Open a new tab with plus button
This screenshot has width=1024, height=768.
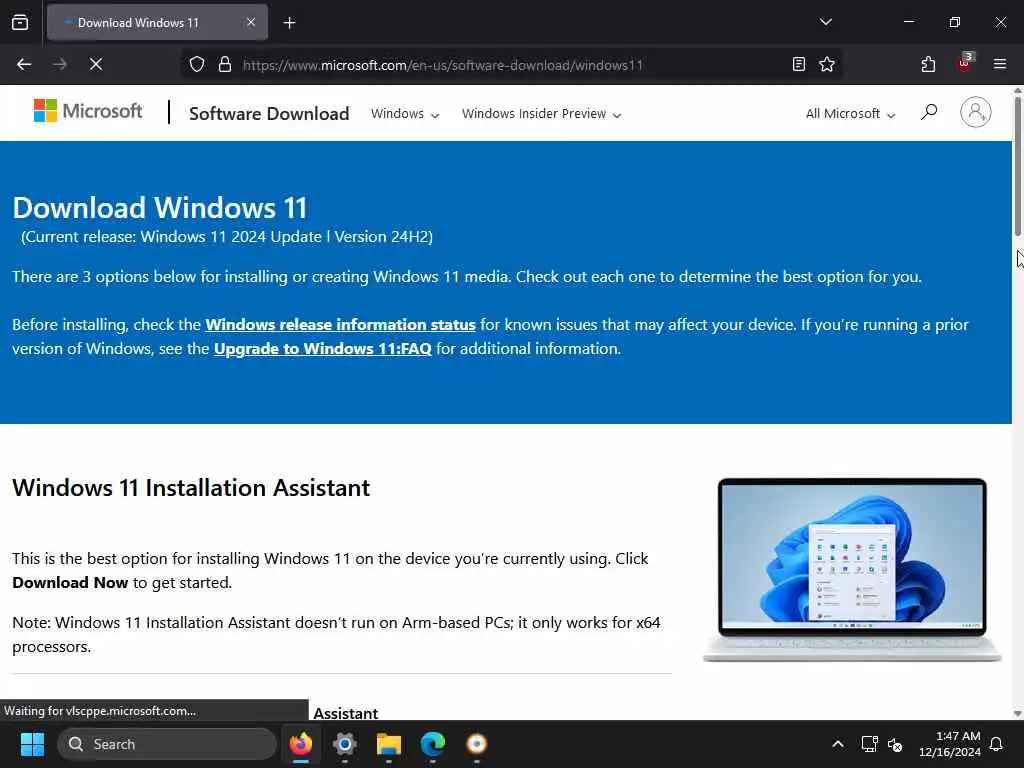289,23
